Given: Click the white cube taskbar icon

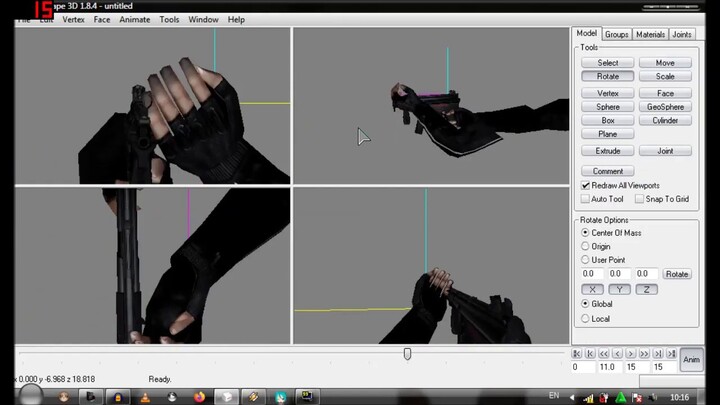Looking at the screenshot, I should point(227,397).
